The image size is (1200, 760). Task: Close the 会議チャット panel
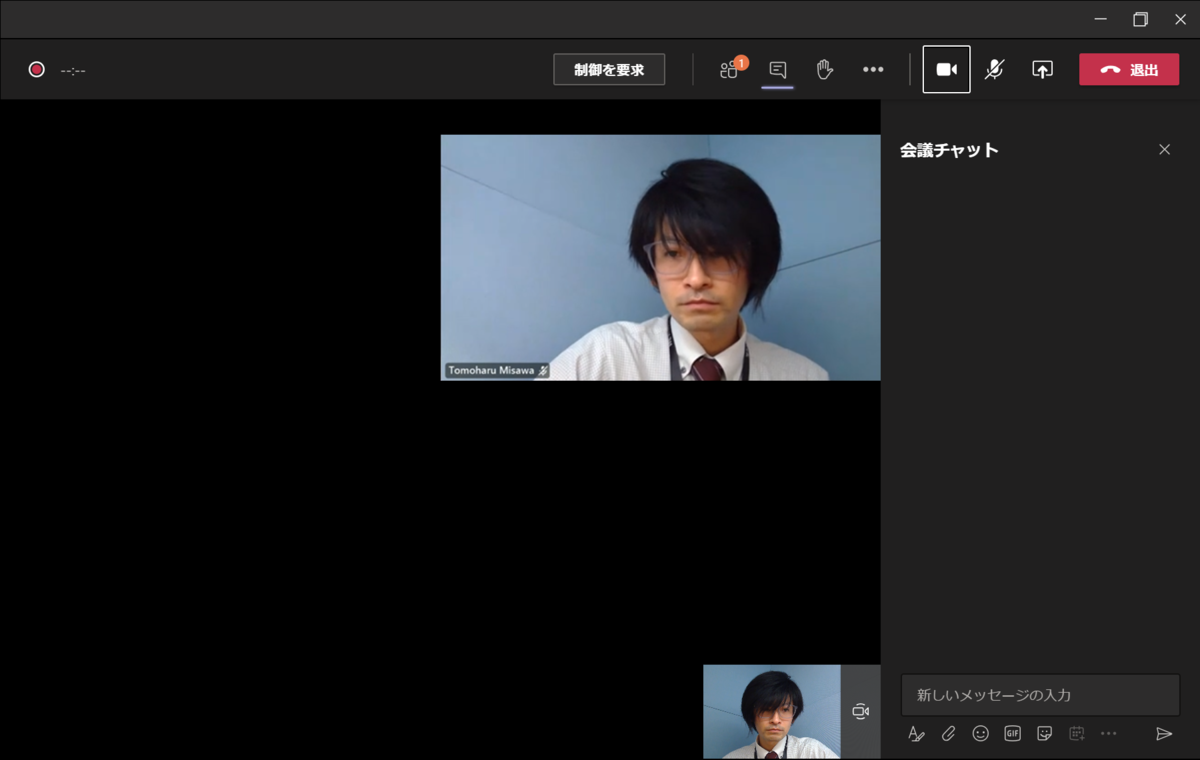tap(1164, 149)
